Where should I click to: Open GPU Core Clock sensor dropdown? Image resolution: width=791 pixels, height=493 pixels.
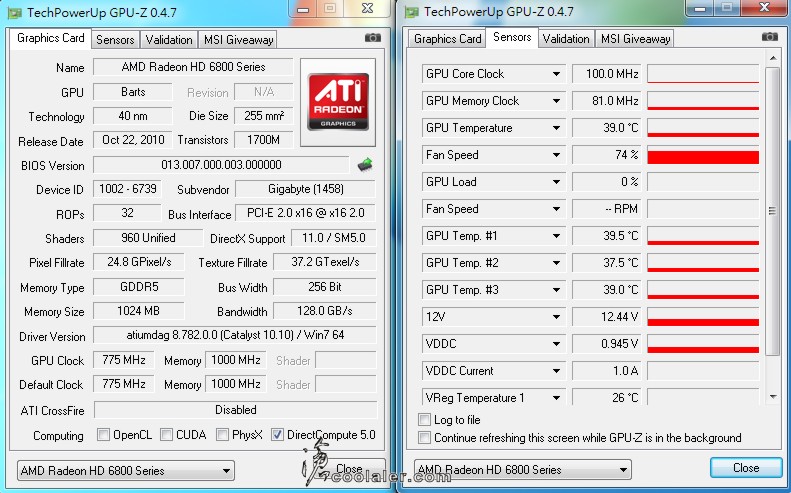[x=556, y=74]
